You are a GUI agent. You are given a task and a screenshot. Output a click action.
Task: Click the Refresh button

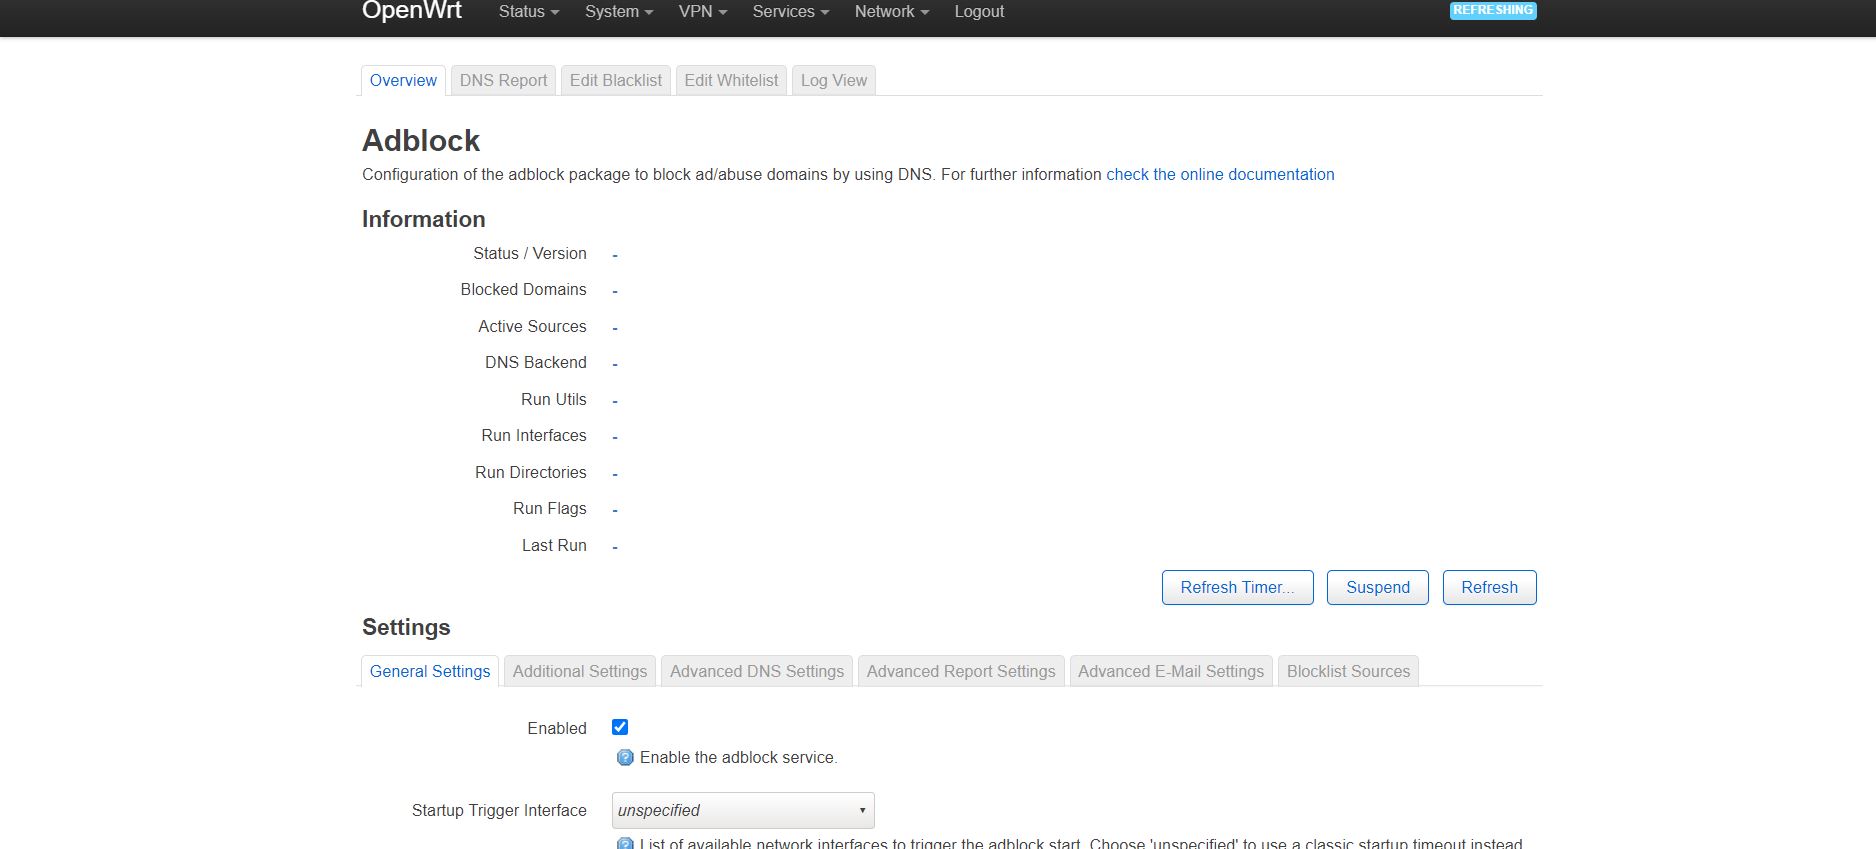pos(1489,587)
